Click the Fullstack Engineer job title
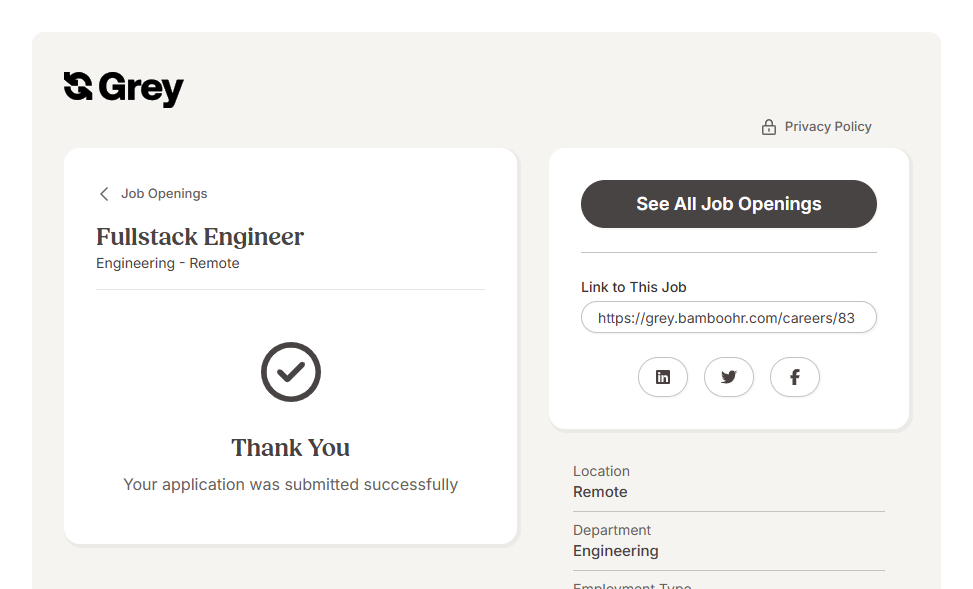This screenshot has height=589, width=973. point(200,237)
